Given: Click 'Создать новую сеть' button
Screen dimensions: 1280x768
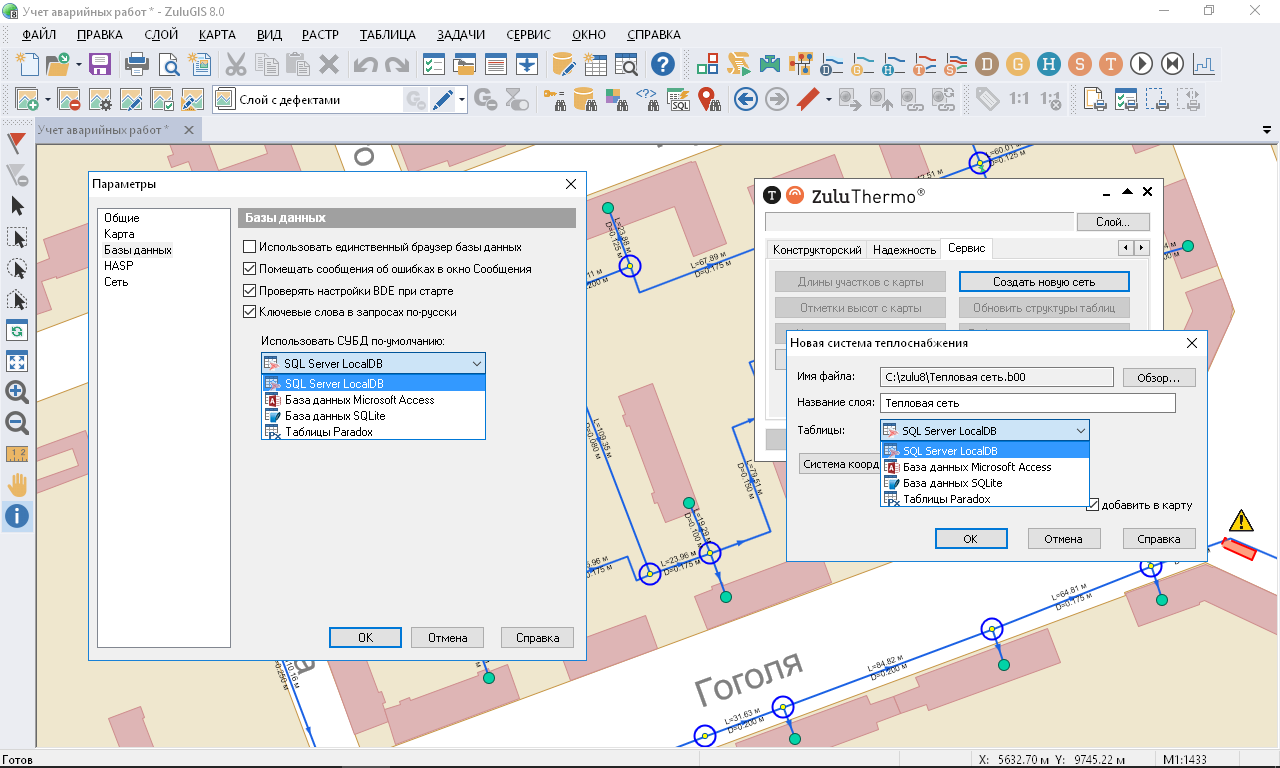Looking at the screenshot, I should [x=1043, y=282].
